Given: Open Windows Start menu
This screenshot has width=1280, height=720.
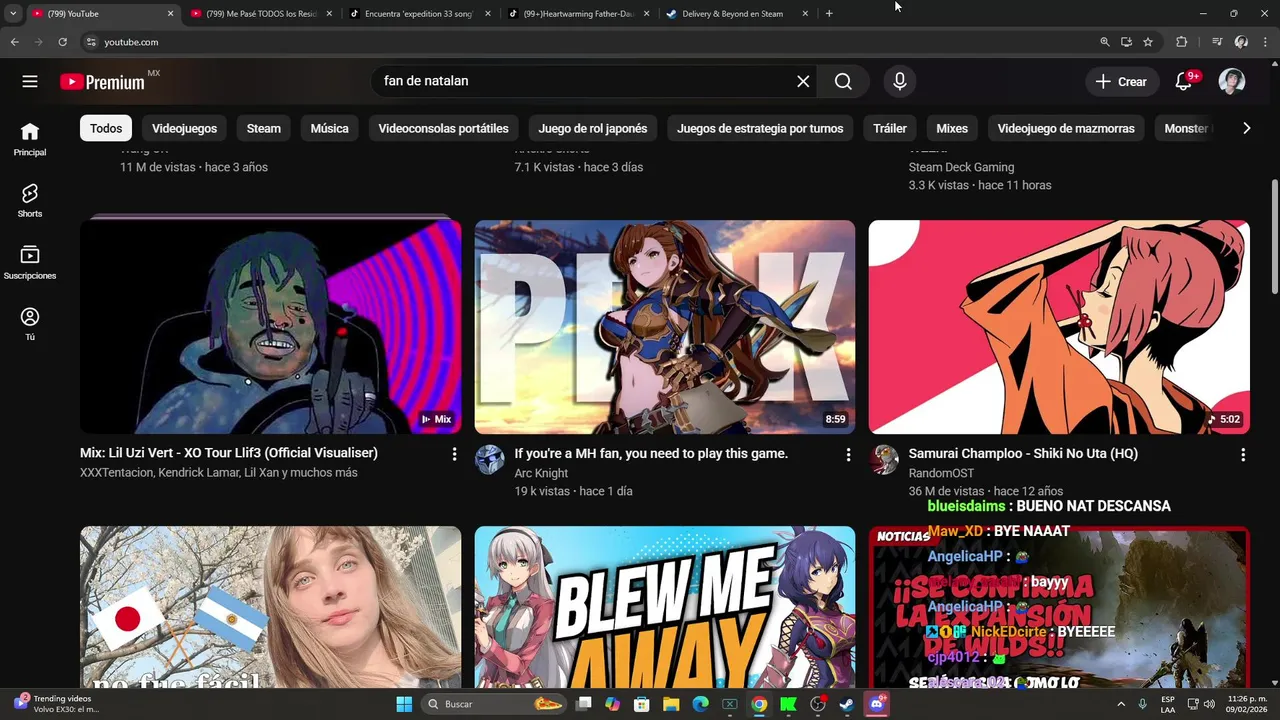Looking at the screenshot, I should (404, 704).
